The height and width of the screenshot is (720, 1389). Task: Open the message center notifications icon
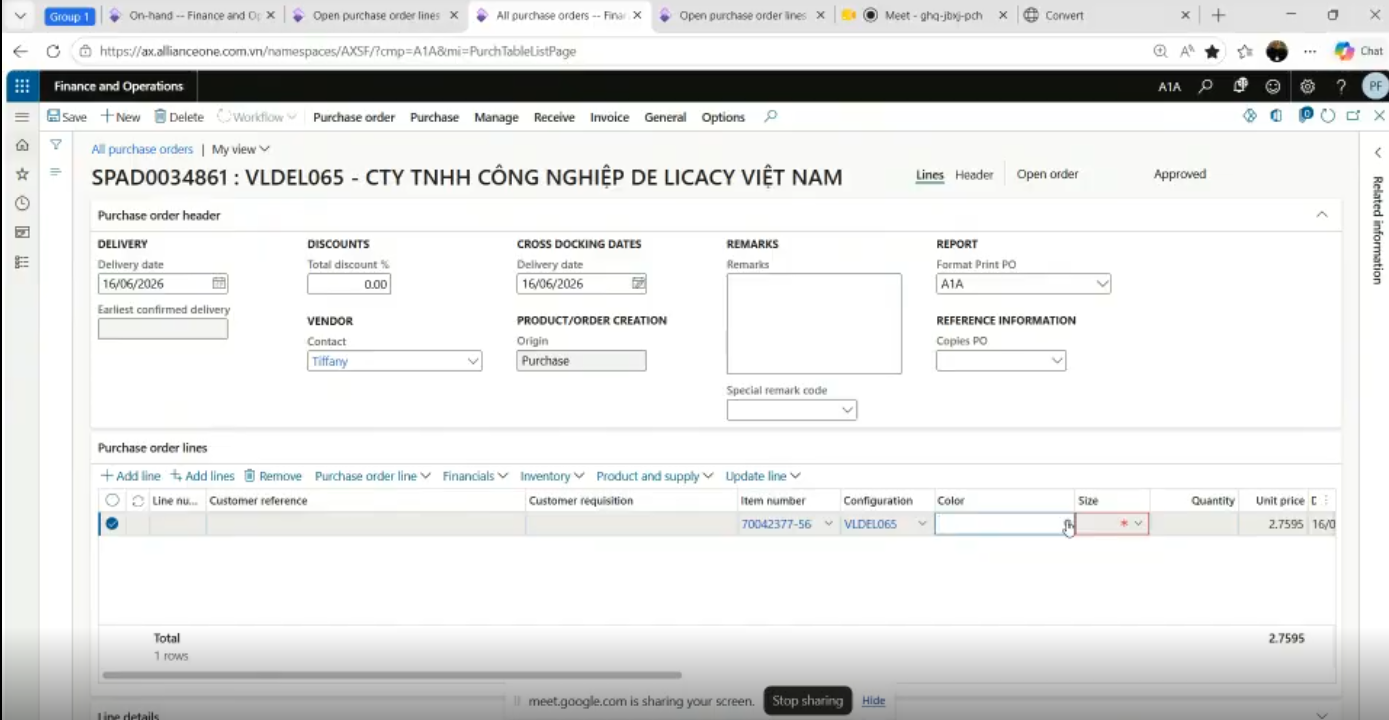pos(1240,86)
